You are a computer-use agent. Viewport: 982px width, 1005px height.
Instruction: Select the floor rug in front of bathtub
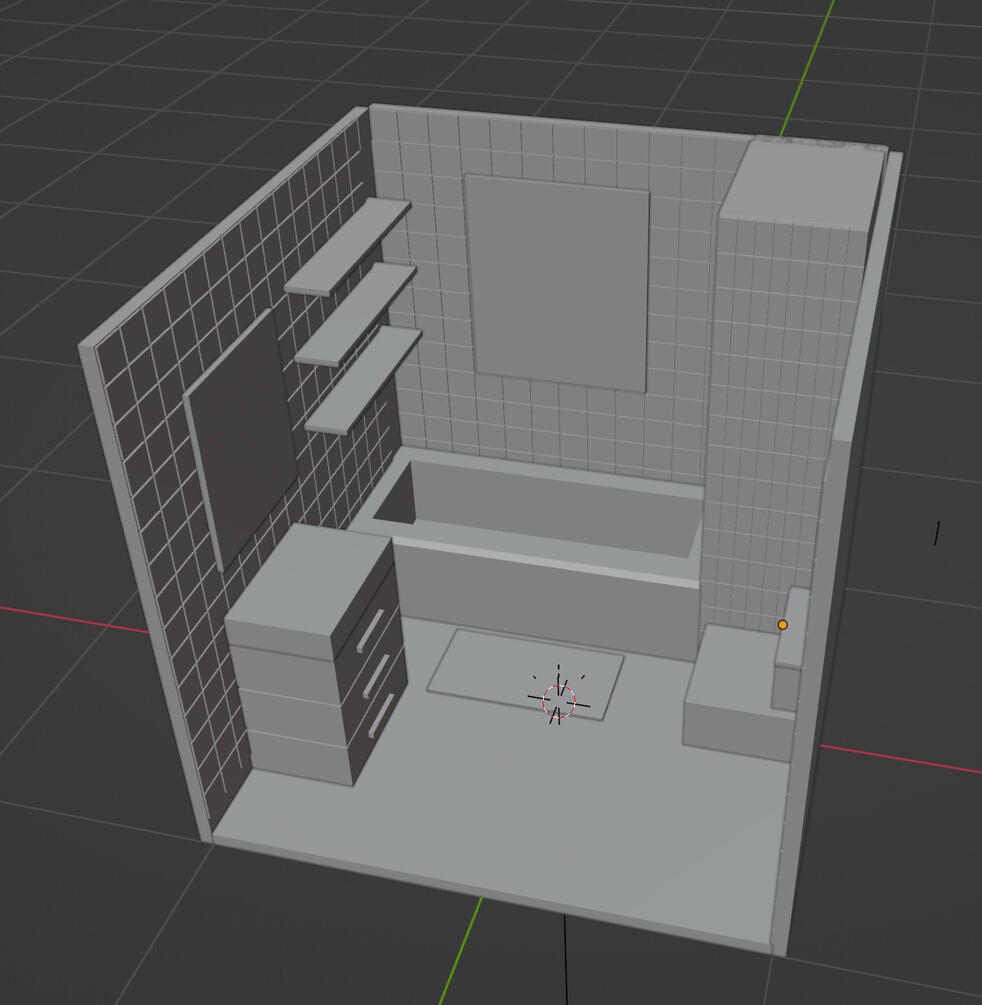[x=525, y=674]
